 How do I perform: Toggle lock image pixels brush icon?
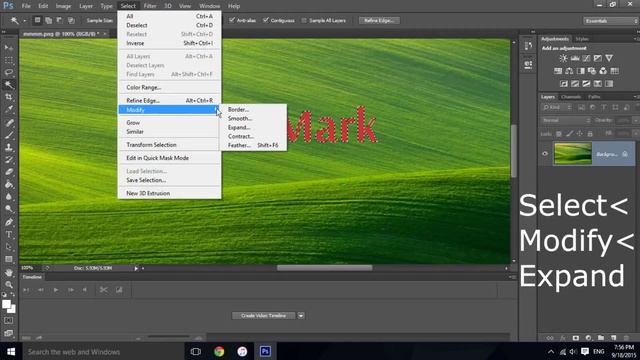point(569,133)
